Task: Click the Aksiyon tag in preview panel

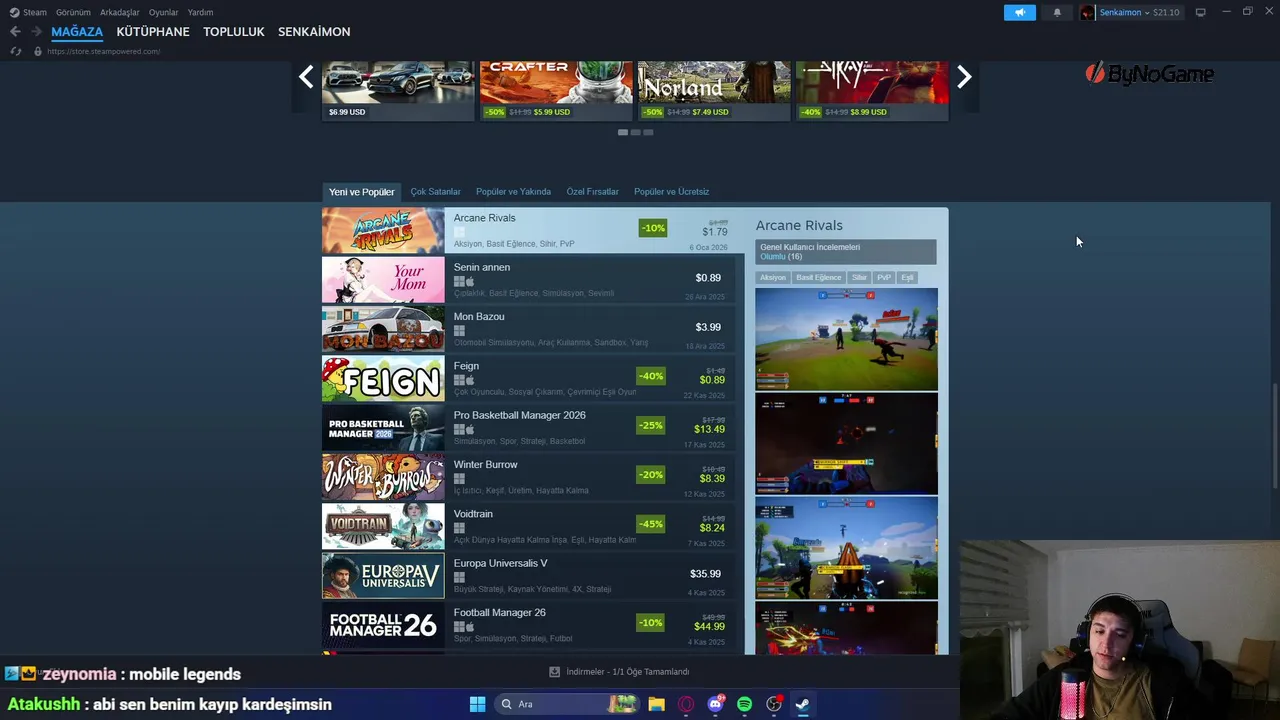Action: coord(773,278)
